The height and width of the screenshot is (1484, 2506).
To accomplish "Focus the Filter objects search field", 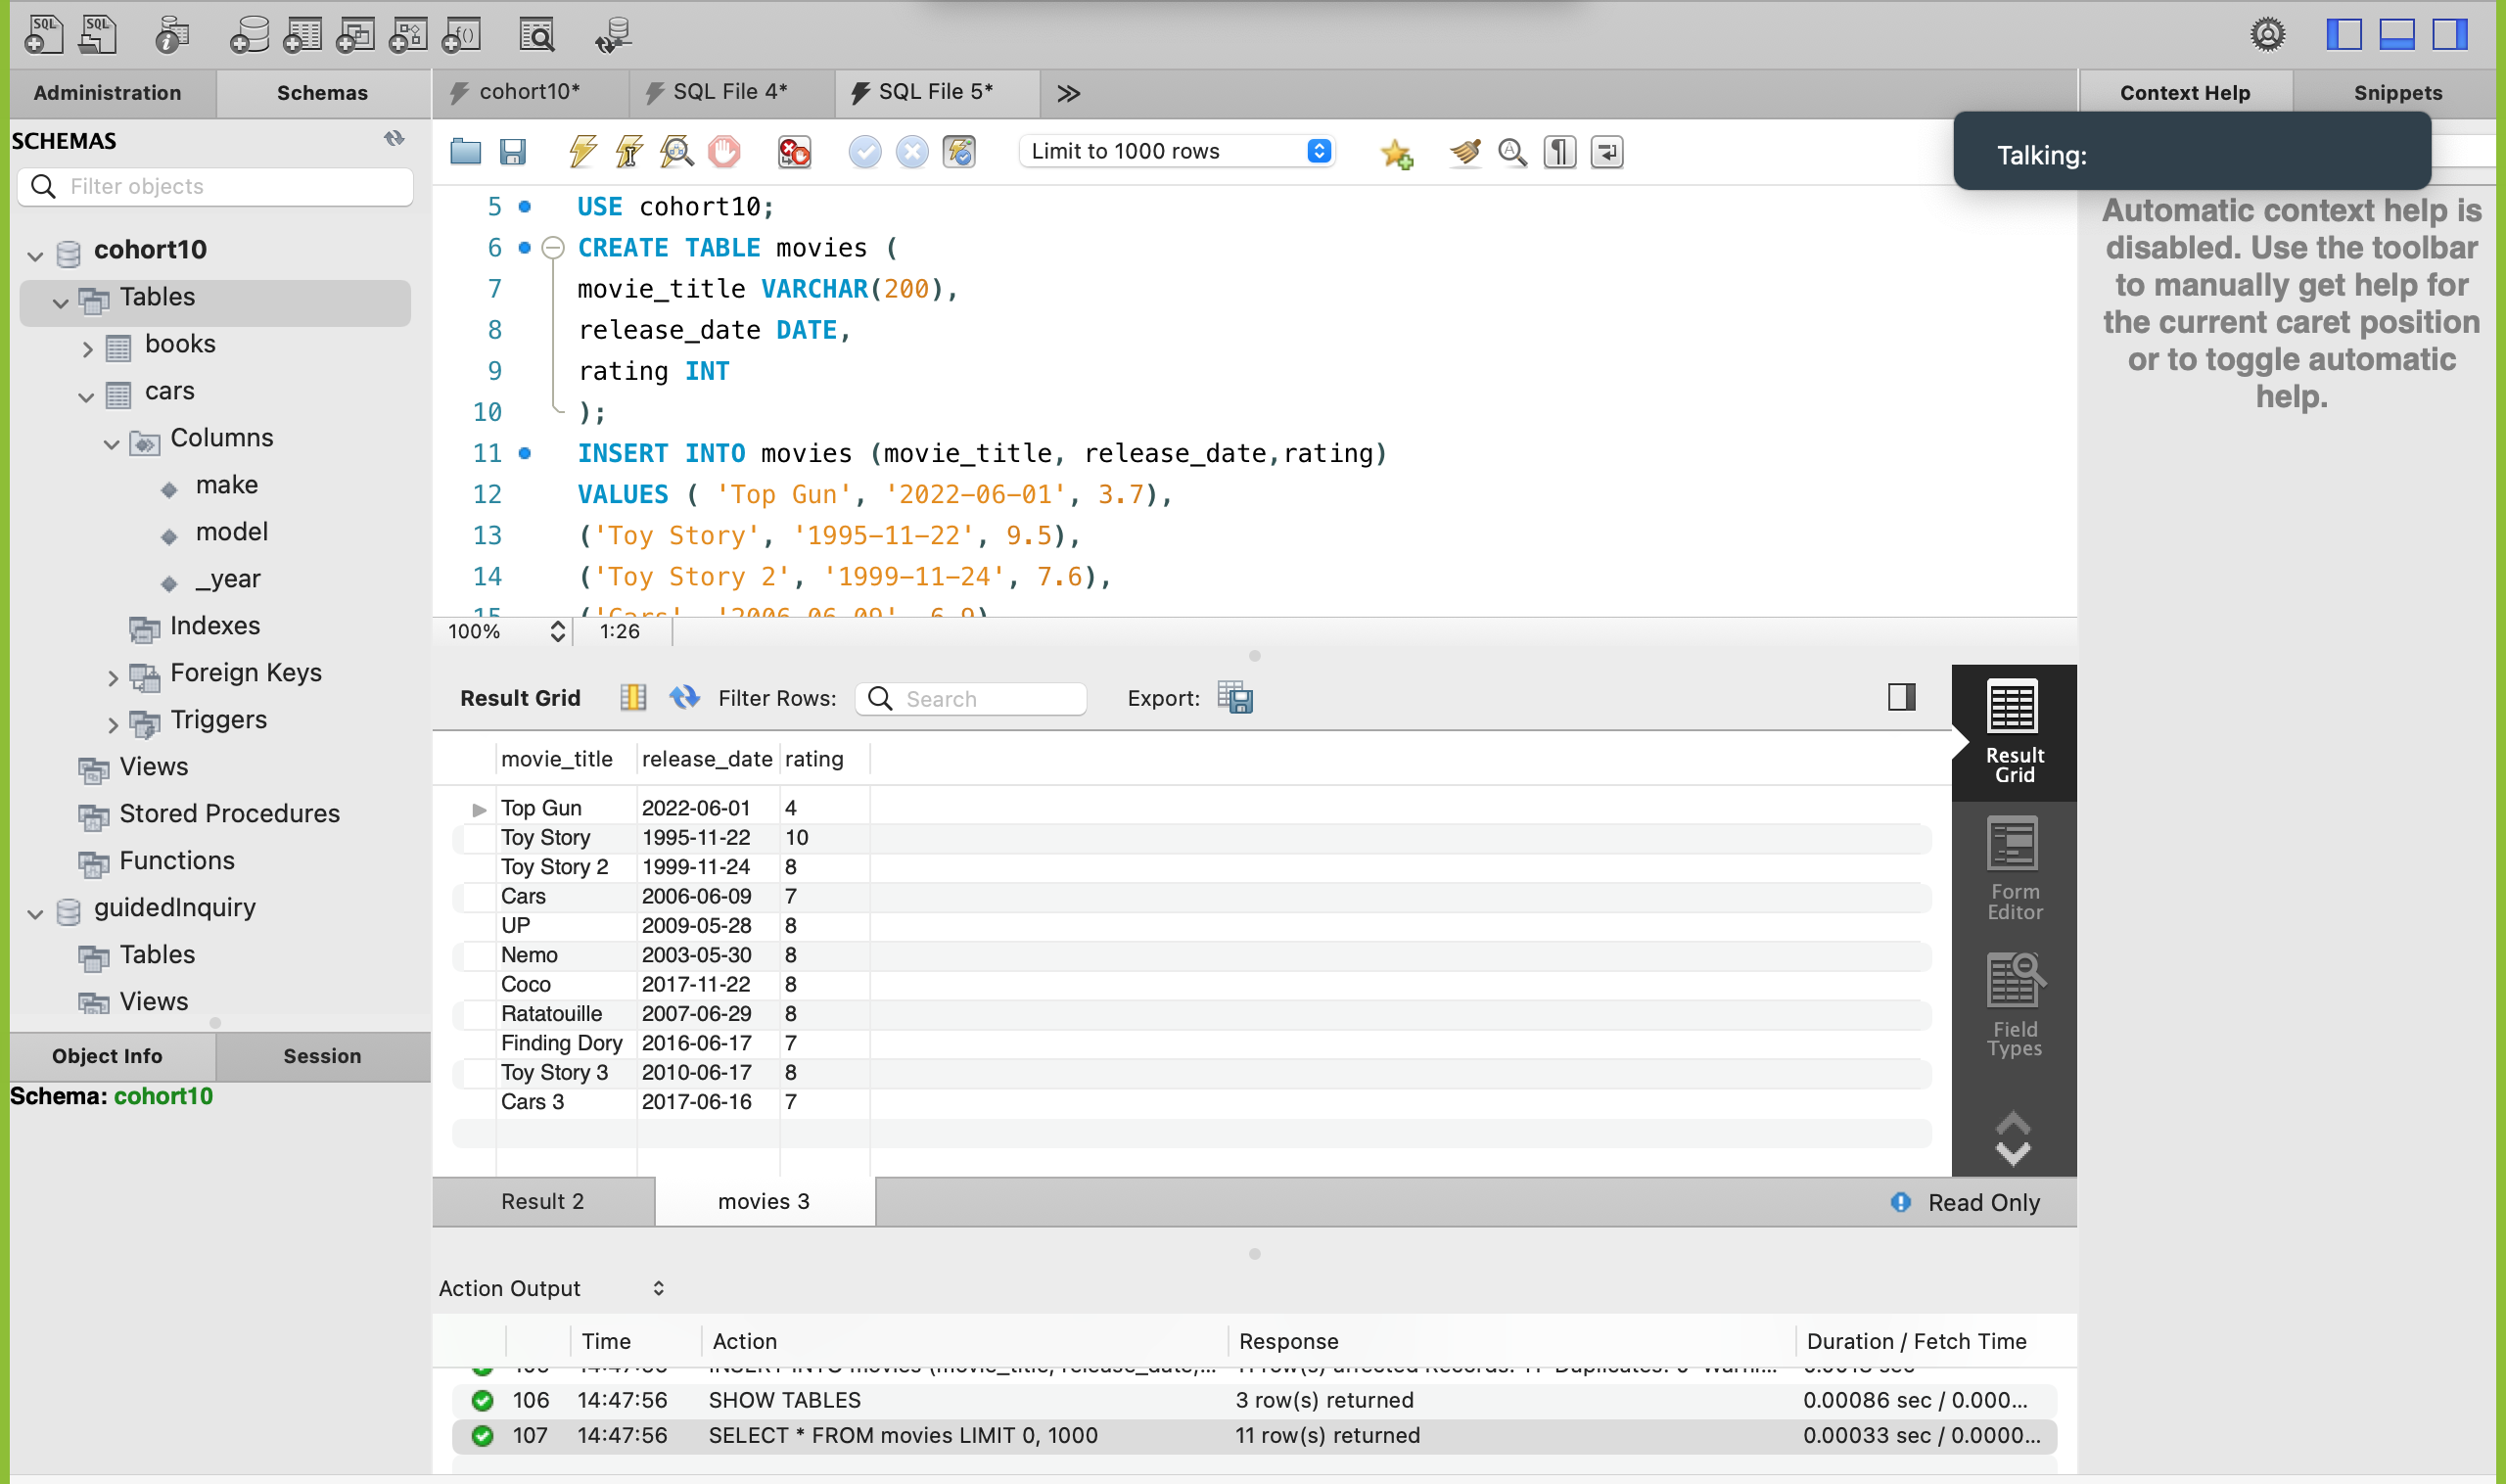I will coord(215,186).
